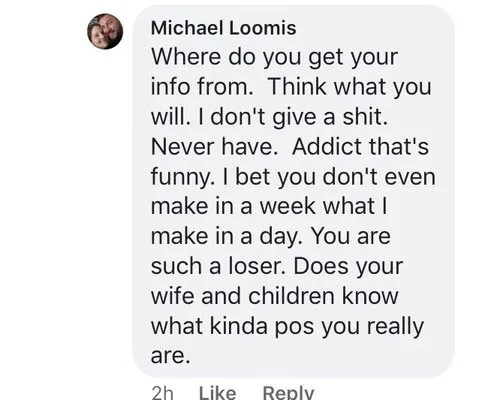Select the gray comment bubble
The height and width of the screenshot is (400, 479).
click(293, 191)
